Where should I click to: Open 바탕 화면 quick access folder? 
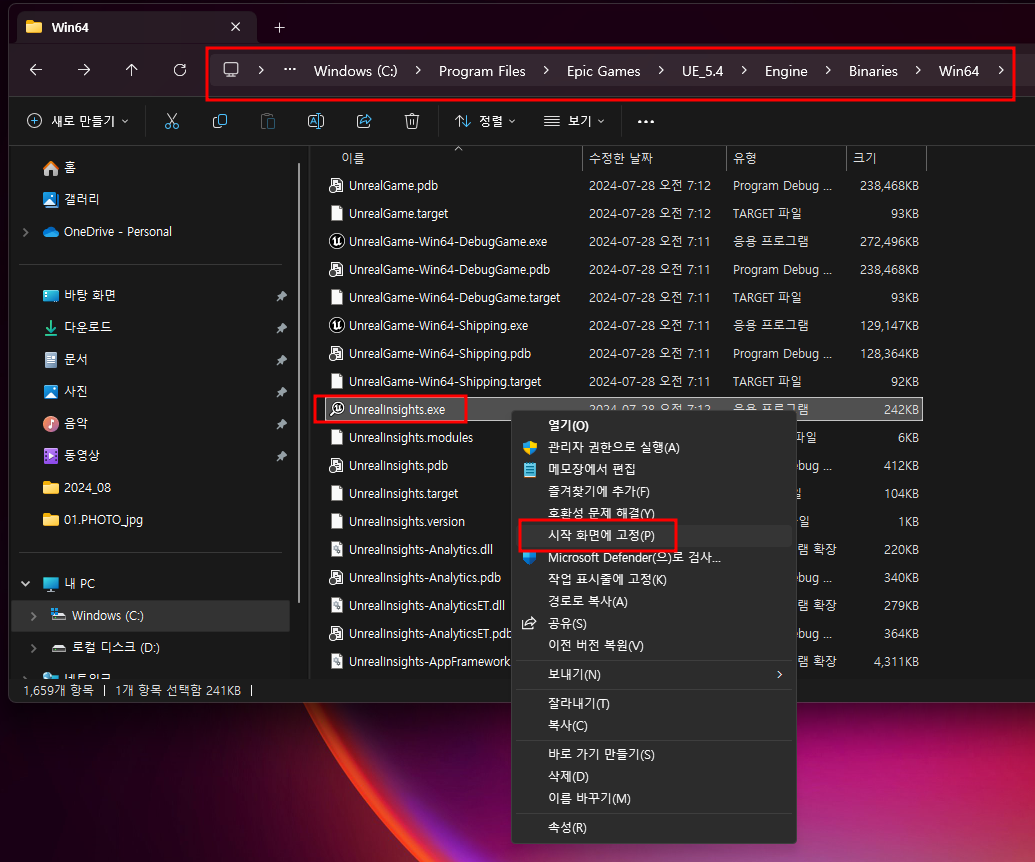[79, 295]
